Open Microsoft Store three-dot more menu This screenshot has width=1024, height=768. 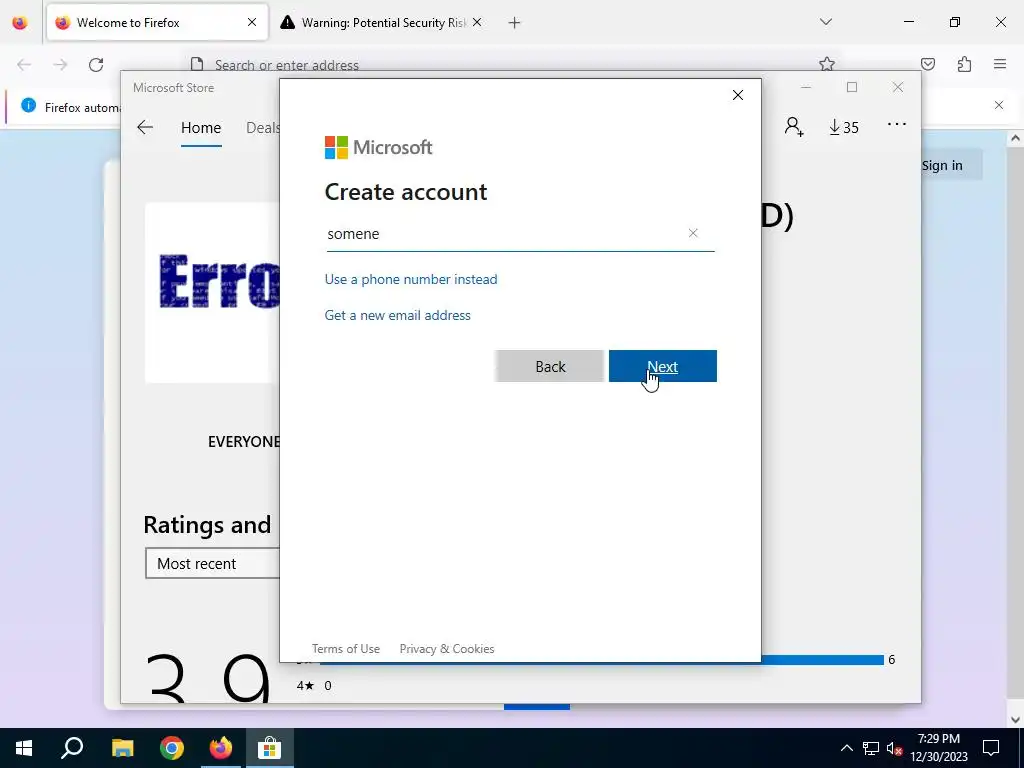pos(897,124)
